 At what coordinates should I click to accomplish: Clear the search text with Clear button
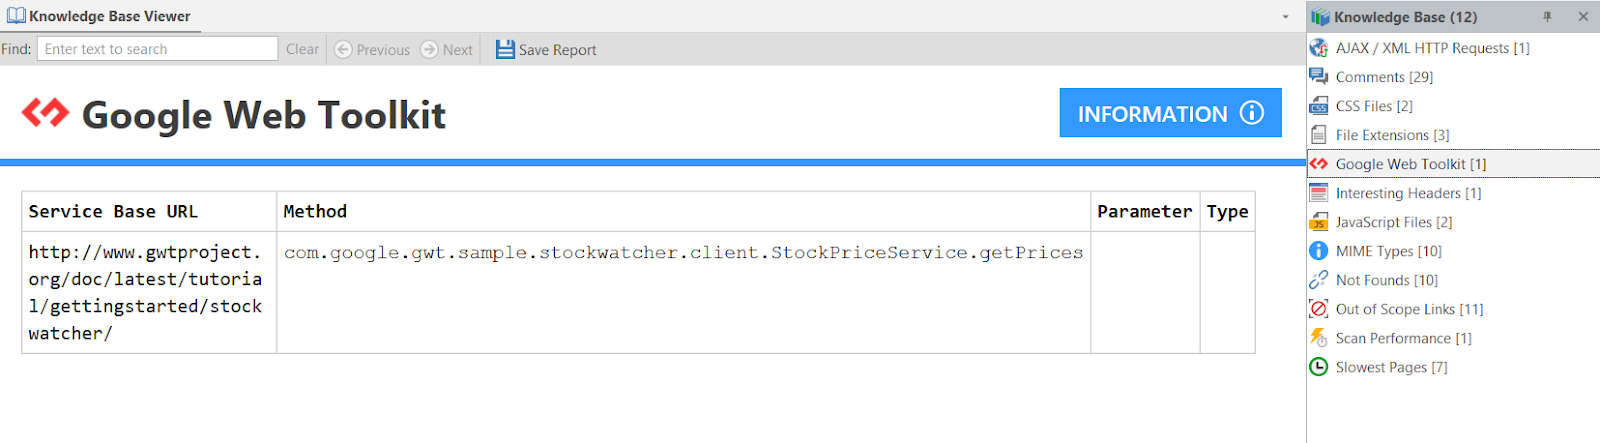pyautogui.click(x=302, y=49)
